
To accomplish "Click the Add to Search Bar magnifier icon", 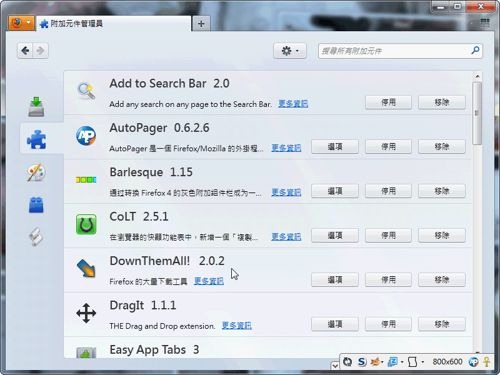I will (86, 91).
